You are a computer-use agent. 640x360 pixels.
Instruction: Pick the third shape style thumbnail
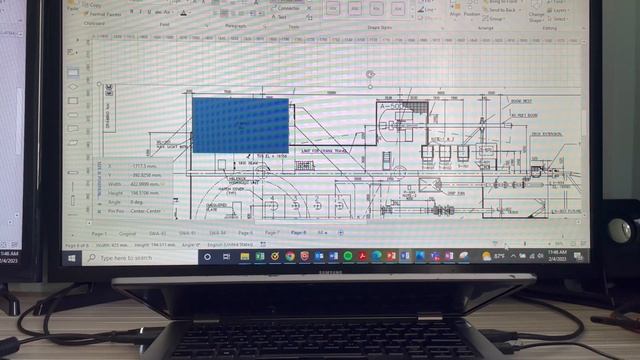(376, 9)
